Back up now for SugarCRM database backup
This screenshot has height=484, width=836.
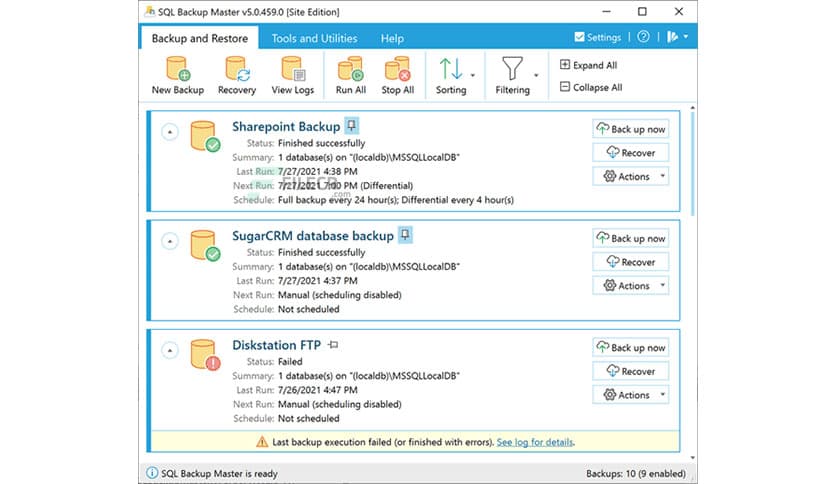[x=631, y=238]
